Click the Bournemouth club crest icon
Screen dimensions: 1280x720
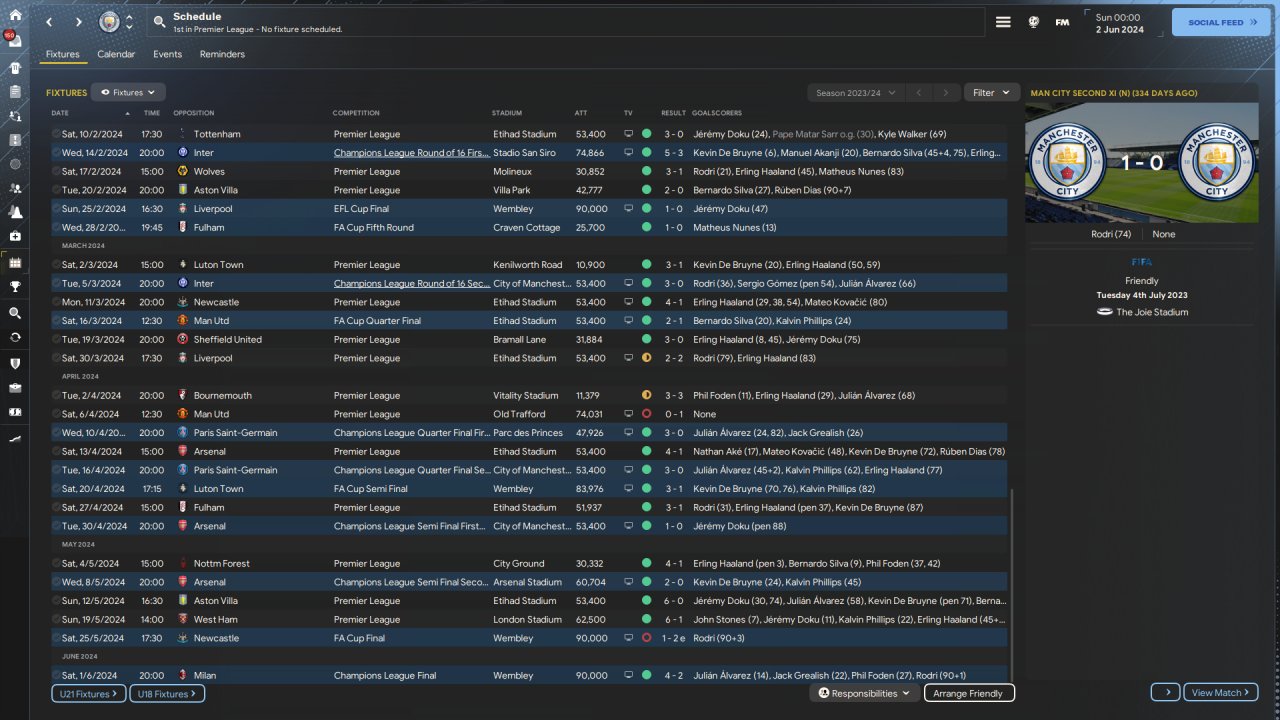(182, 395)
